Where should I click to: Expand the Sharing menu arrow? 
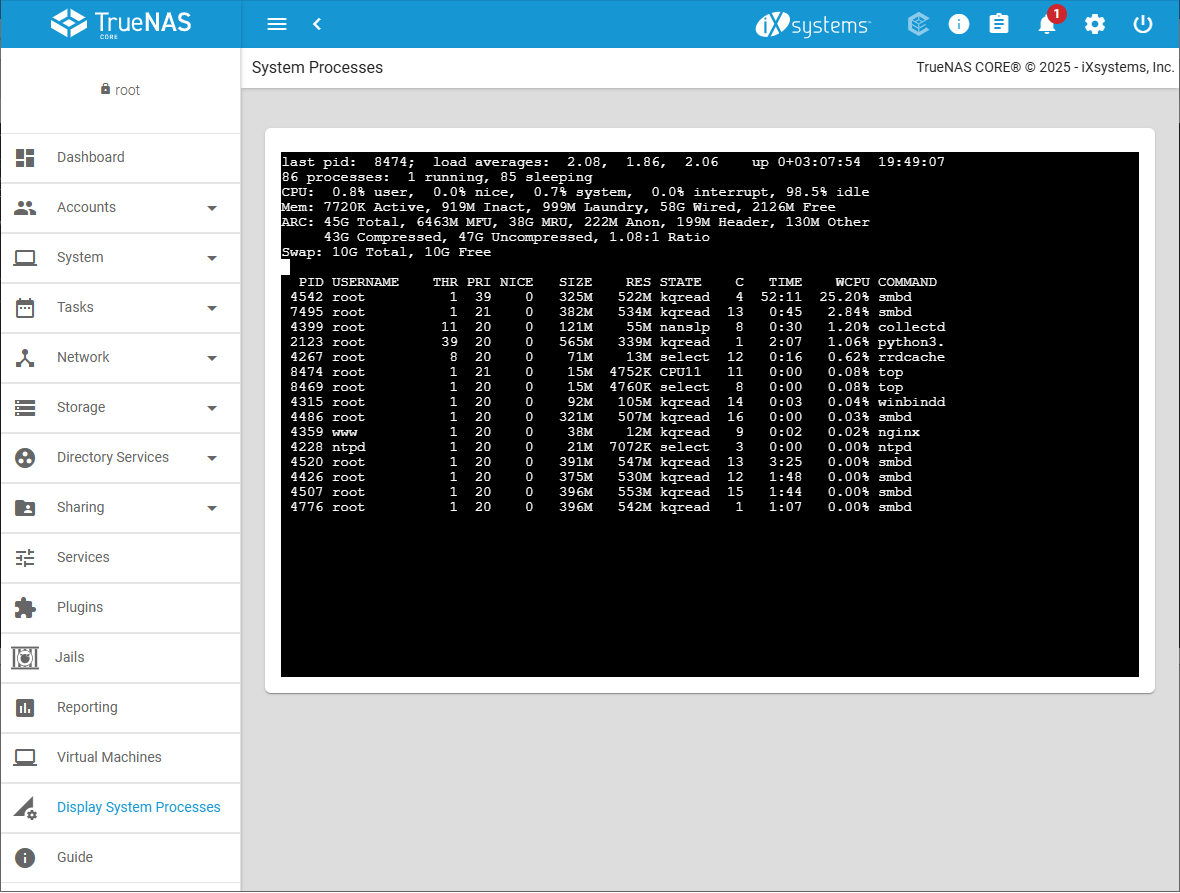tap(212, 509)
